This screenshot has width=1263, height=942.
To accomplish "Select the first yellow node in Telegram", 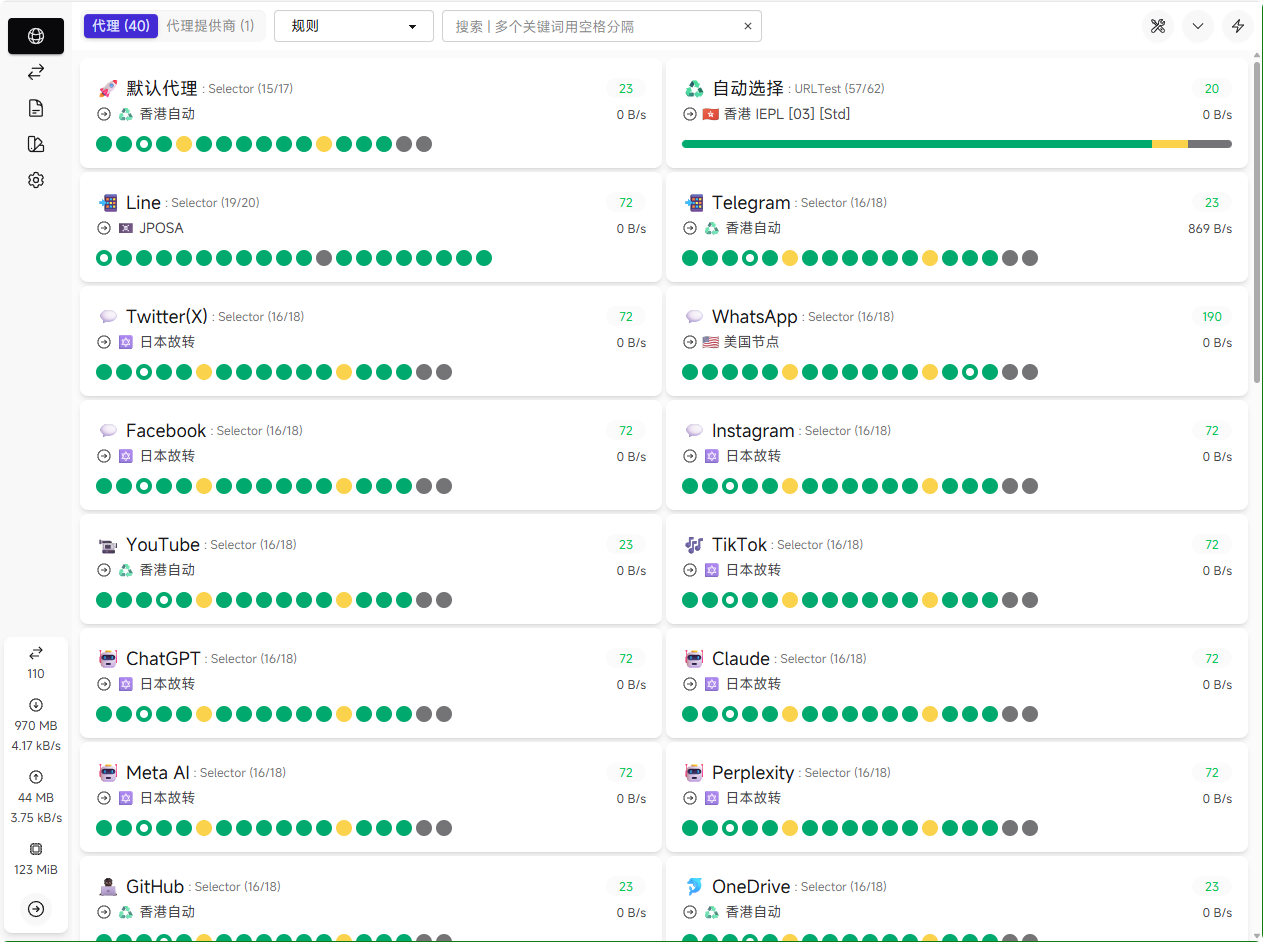I will click(x=790, y=258).
